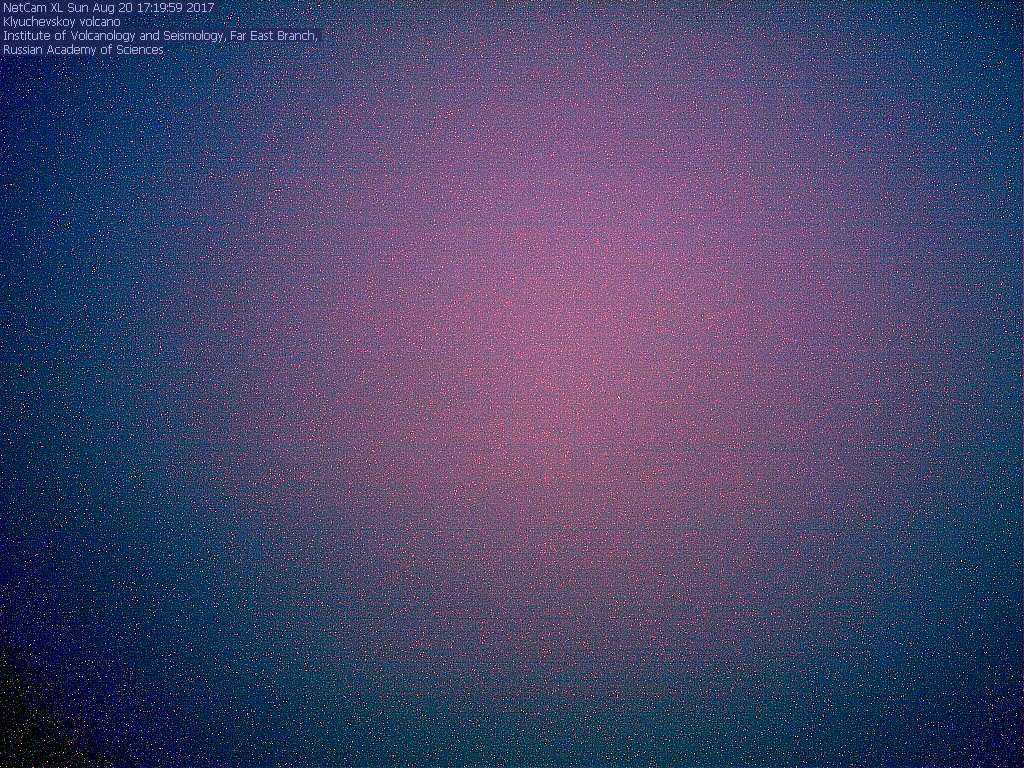Screen dimensions: 1024x768
Task: Select the 'Klyuchevskoy volcano' caption text
Action: click(62, 22)
